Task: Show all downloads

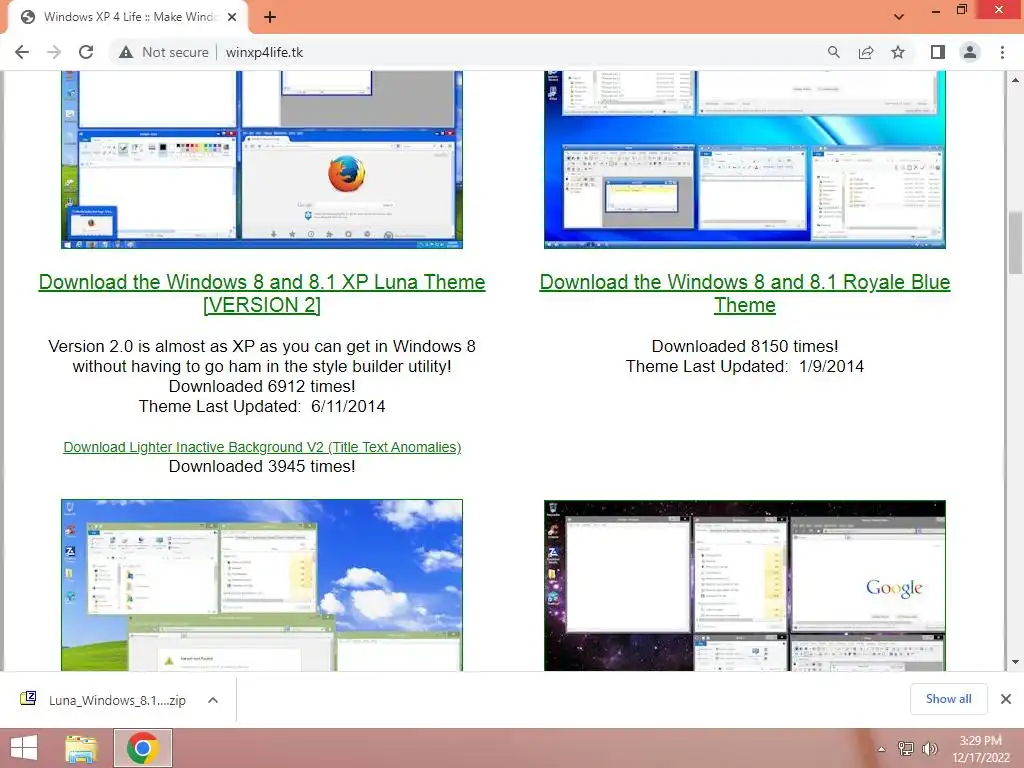Action: coord(948,699)
